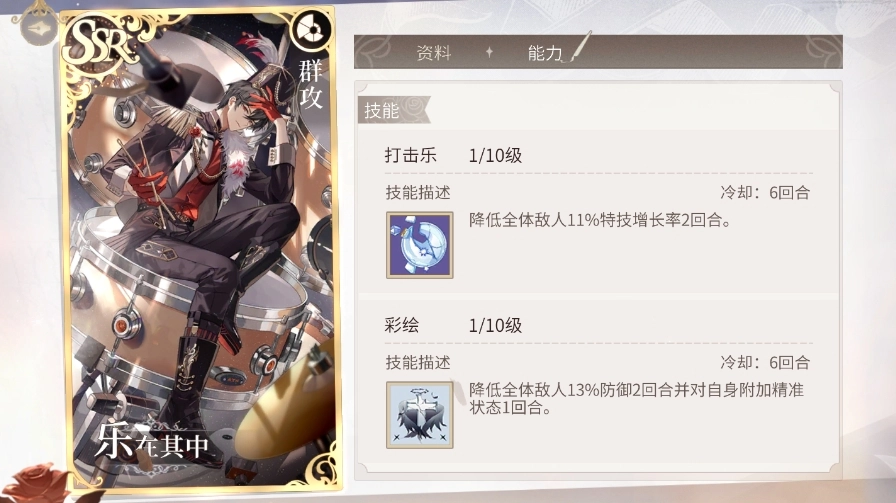This screenshot has height=503, width=896.
Task: Click the SSR rarity badge
Action: click(x=100, y=43)
